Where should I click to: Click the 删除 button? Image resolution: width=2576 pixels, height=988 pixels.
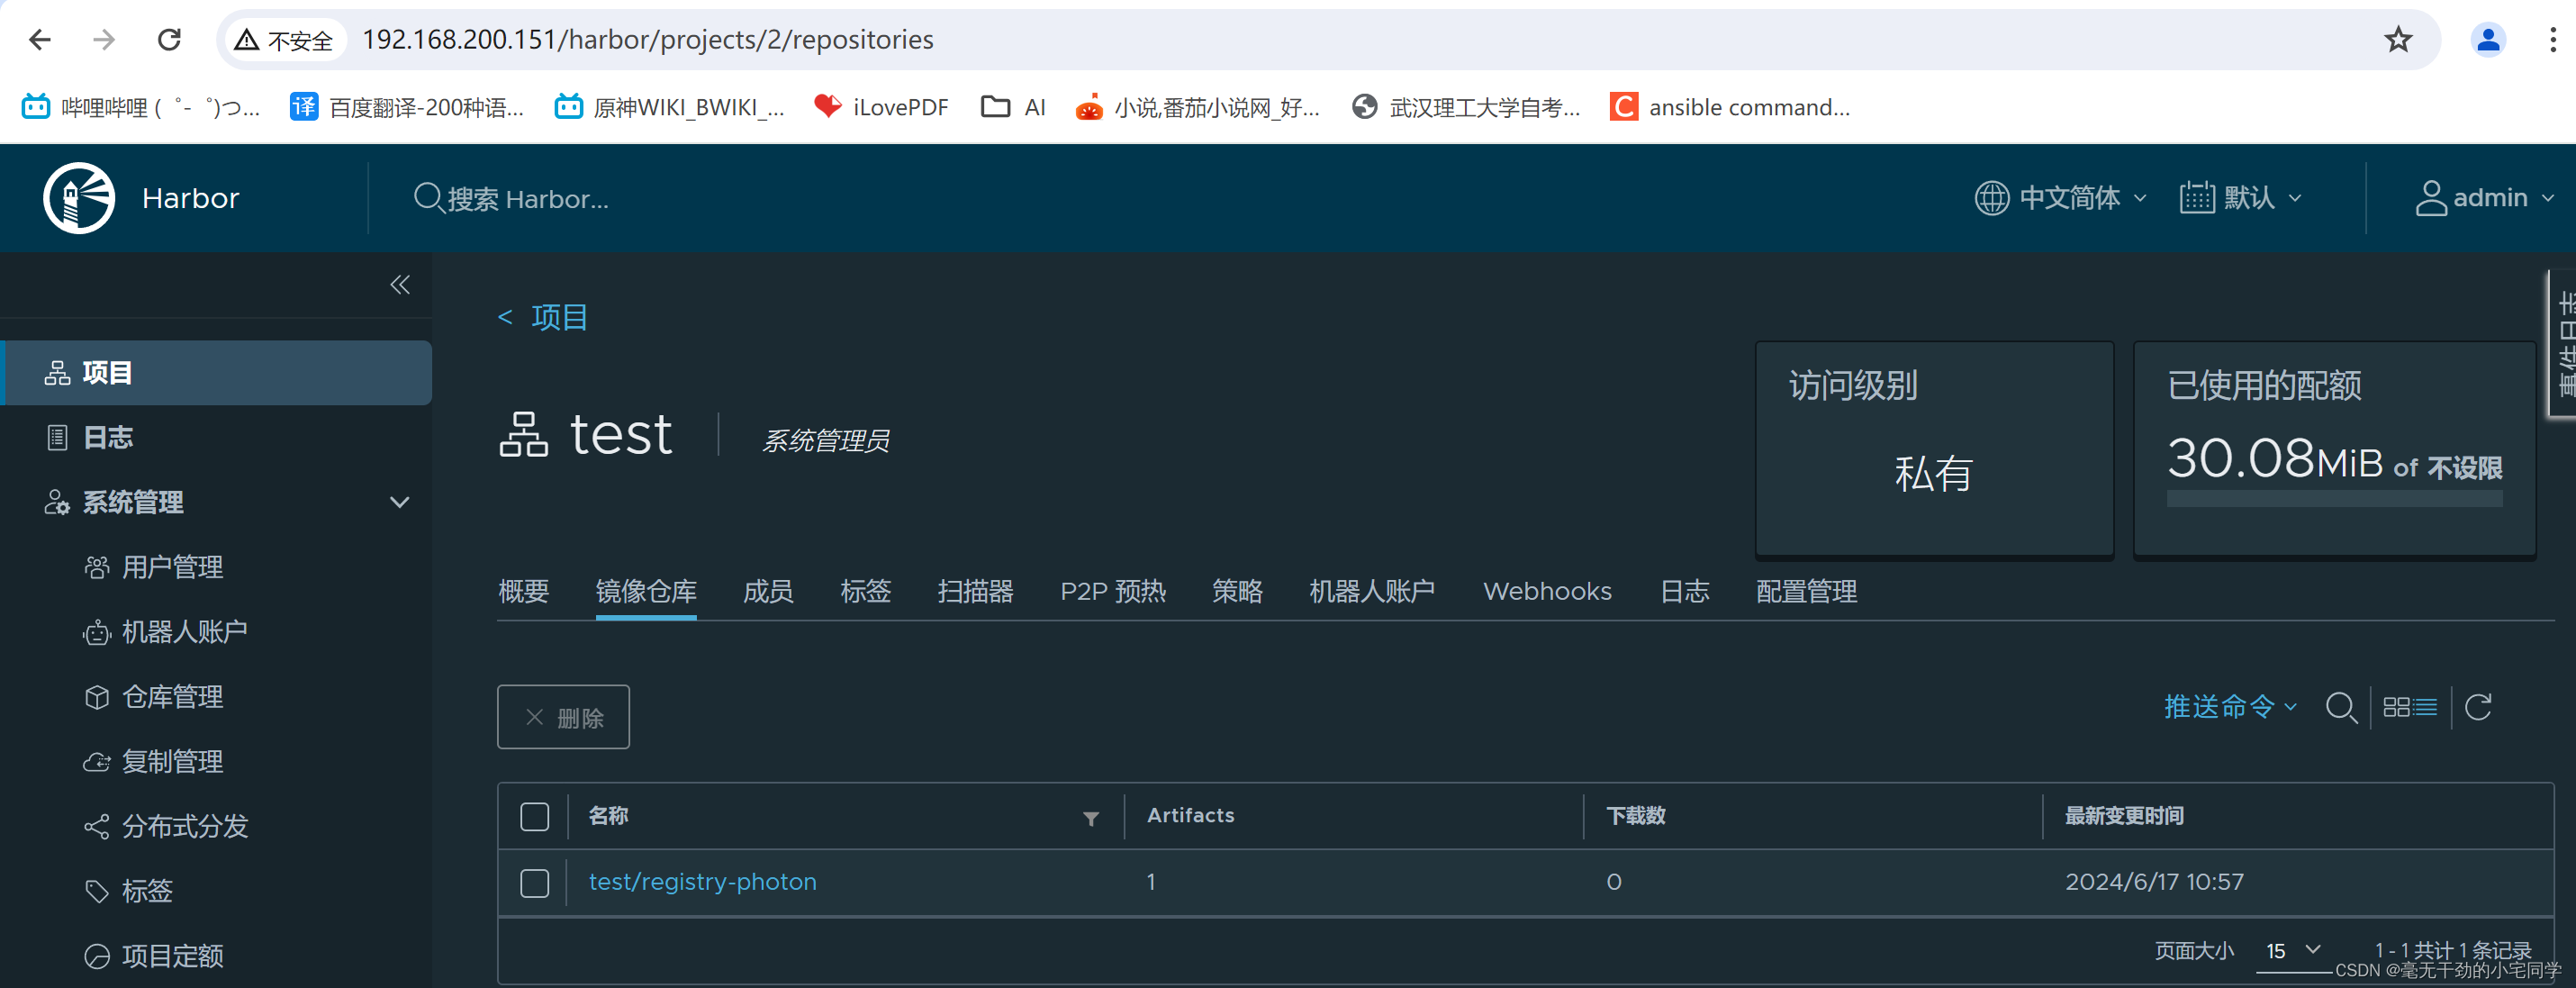pyautogui.click(x=563, y=717)
